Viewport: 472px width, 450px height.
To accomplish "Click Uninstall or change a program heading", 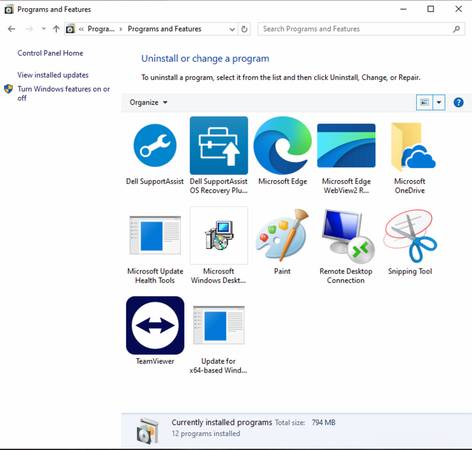I will pos(205,59).
